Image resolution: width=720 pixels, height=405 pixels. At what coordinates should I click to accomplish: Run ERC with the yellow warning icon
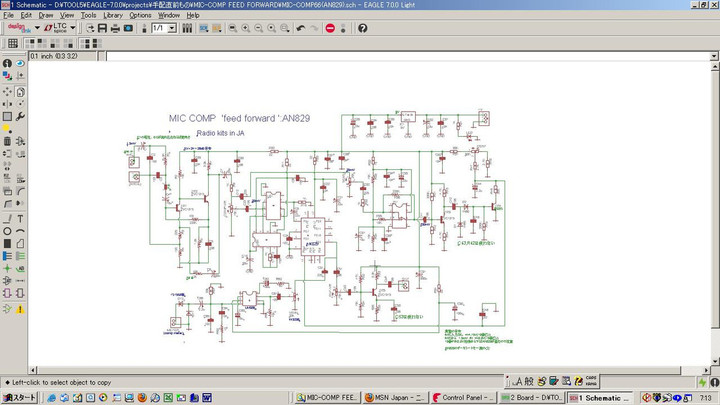tap(21, 309)
